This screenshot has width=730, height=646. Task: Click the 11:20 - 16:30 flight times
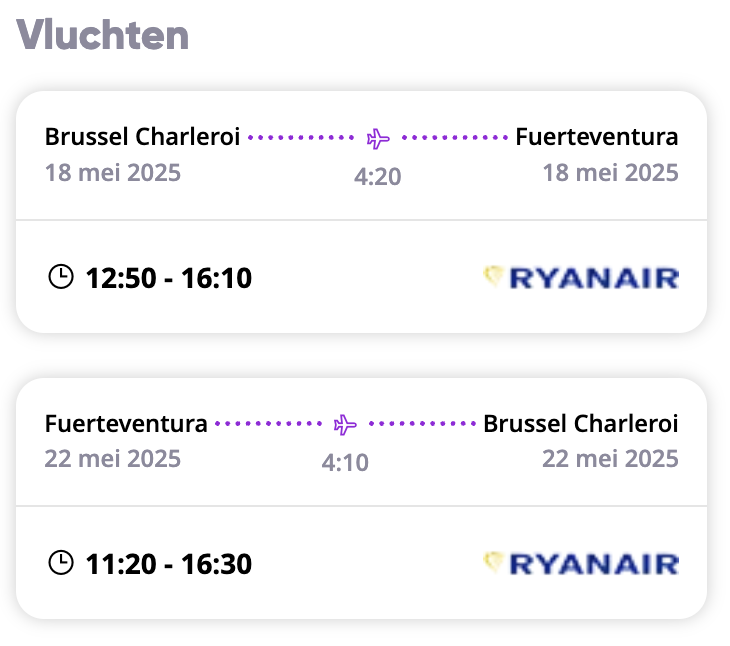pyautogui.click(x=169, y=564)
